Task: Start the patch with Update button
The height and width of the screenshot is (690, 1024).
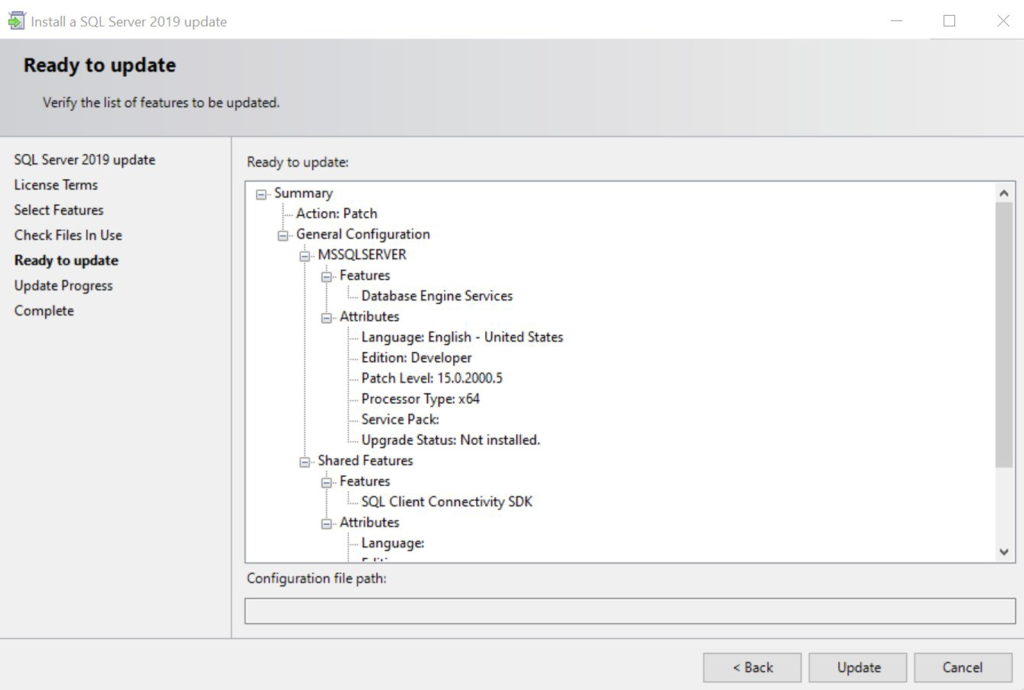Action: [x=858, y=667]
